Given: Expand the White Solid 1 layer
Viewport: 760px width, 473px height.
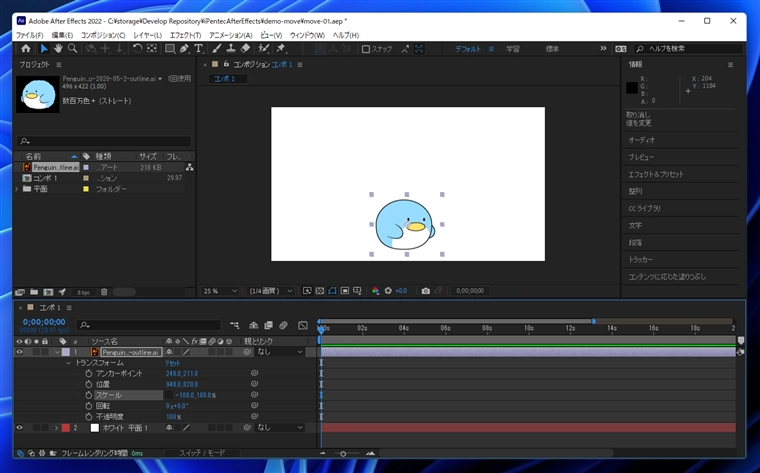Looking at the screenshot, I should coord(56,428).
